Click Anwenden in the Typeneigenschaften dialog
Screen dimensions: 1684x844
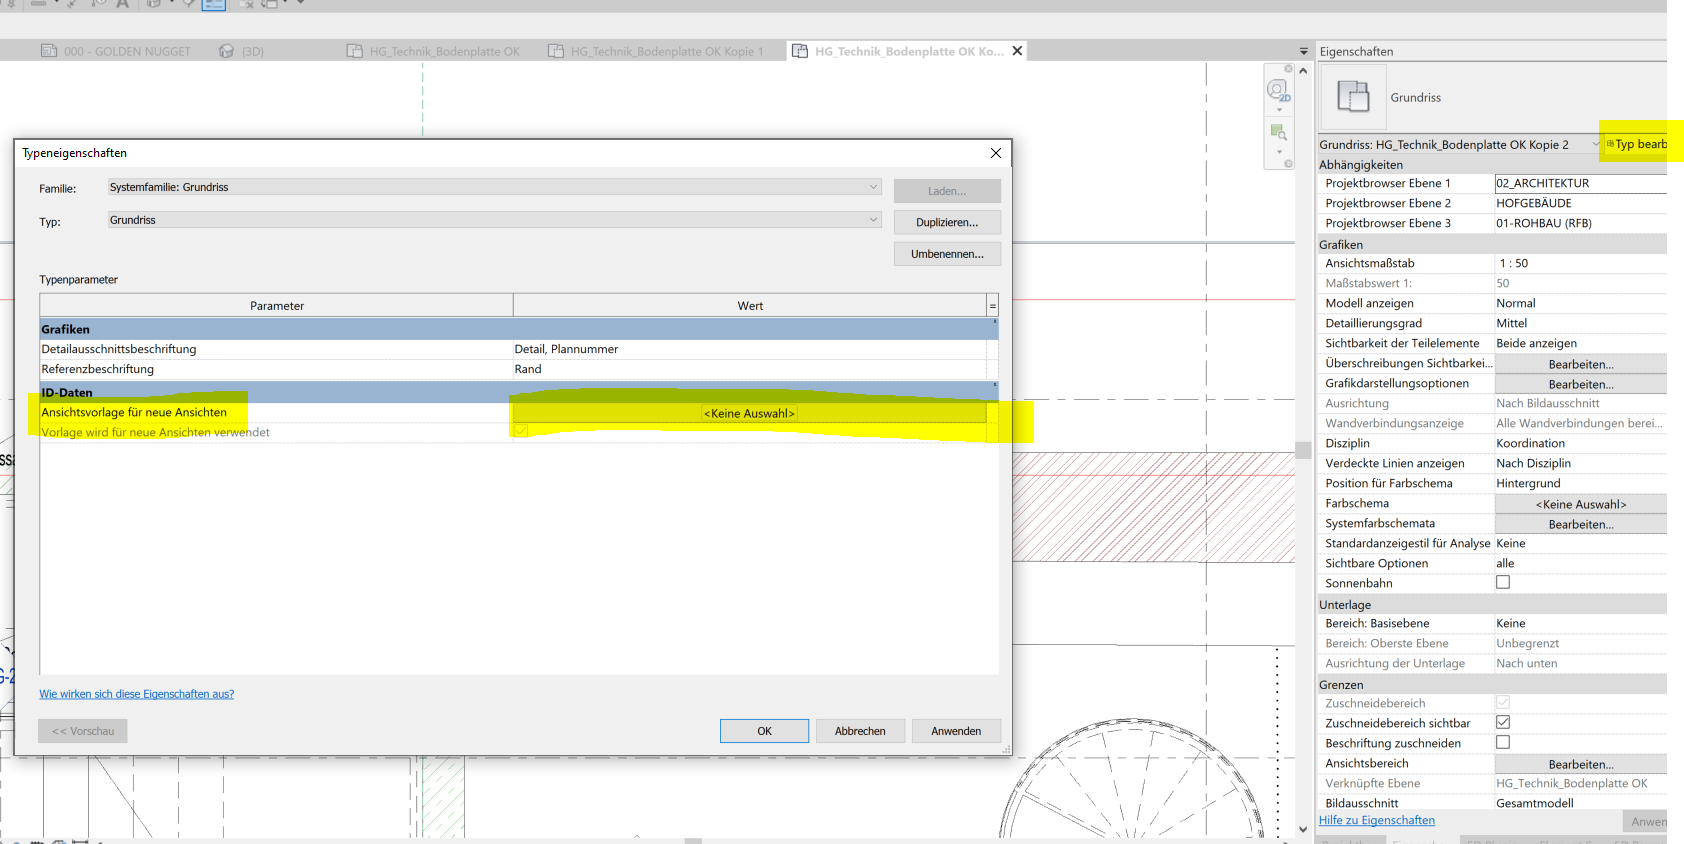click(956, 731)
